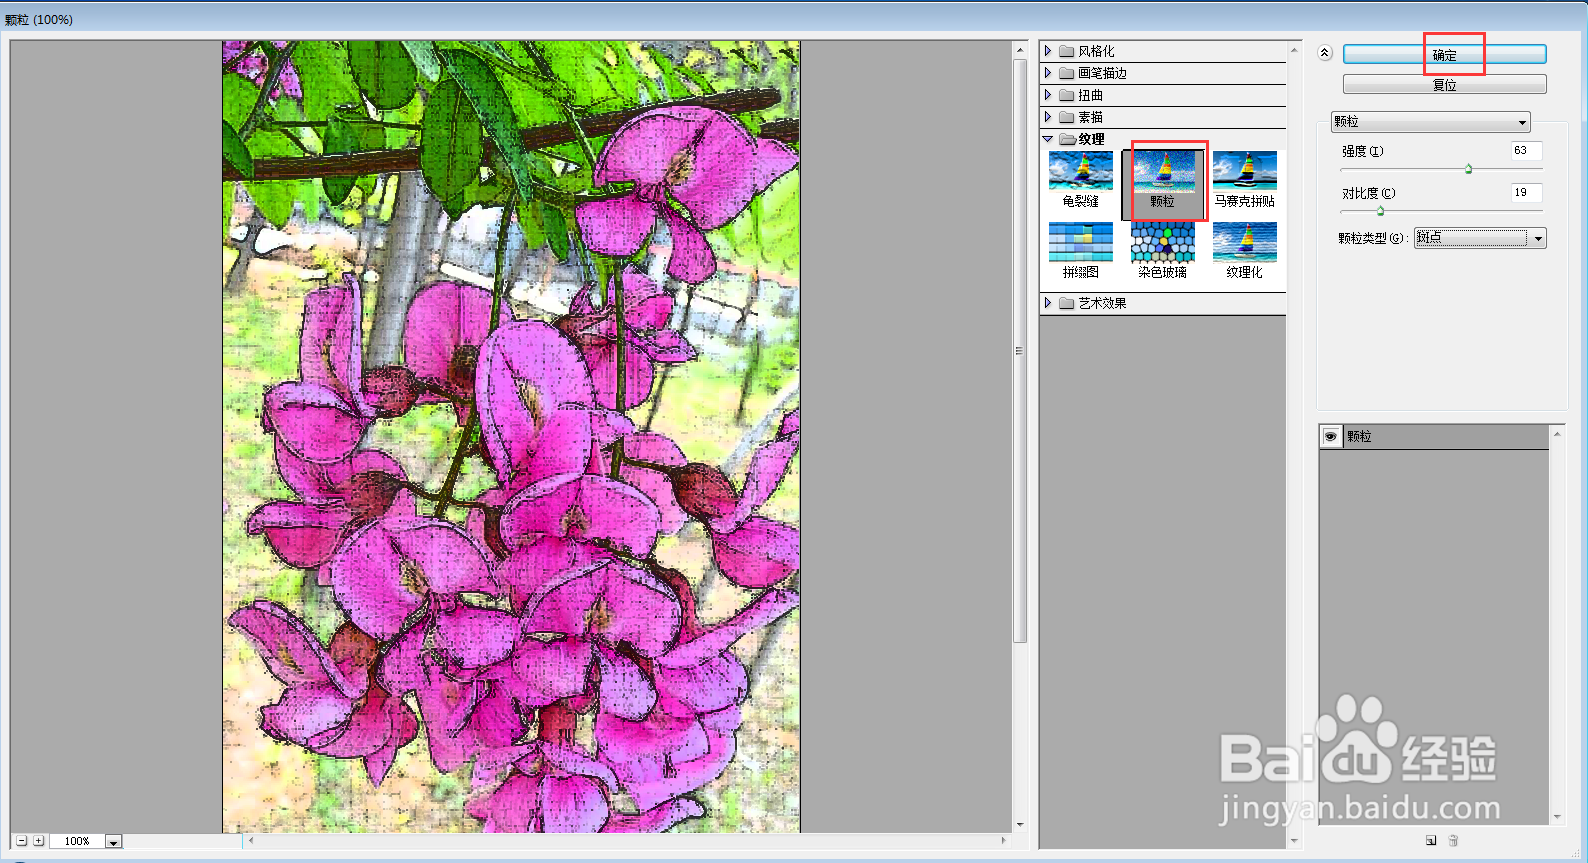
Task: Click the 素描 category label
Action: tap(1090, 117)
